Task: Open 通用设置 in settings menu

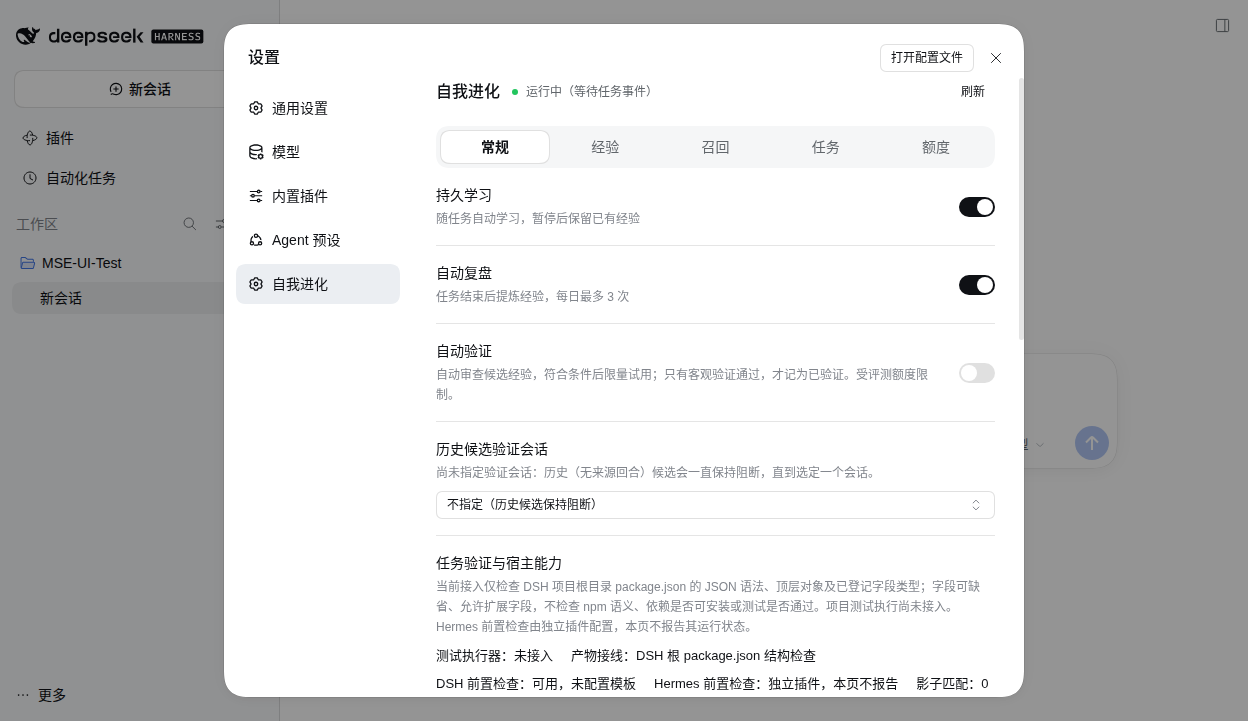Action: [318, 108]
